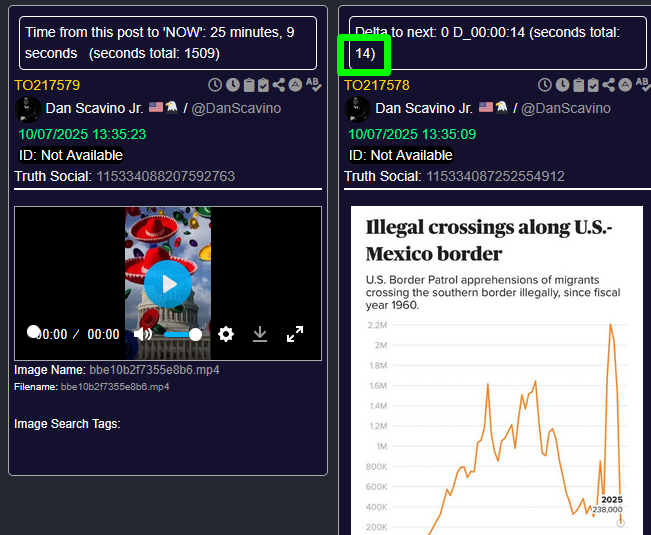Click Truth Social ID 115334088207592763
This screenshot has height=535, width=651.
(165, 176)
